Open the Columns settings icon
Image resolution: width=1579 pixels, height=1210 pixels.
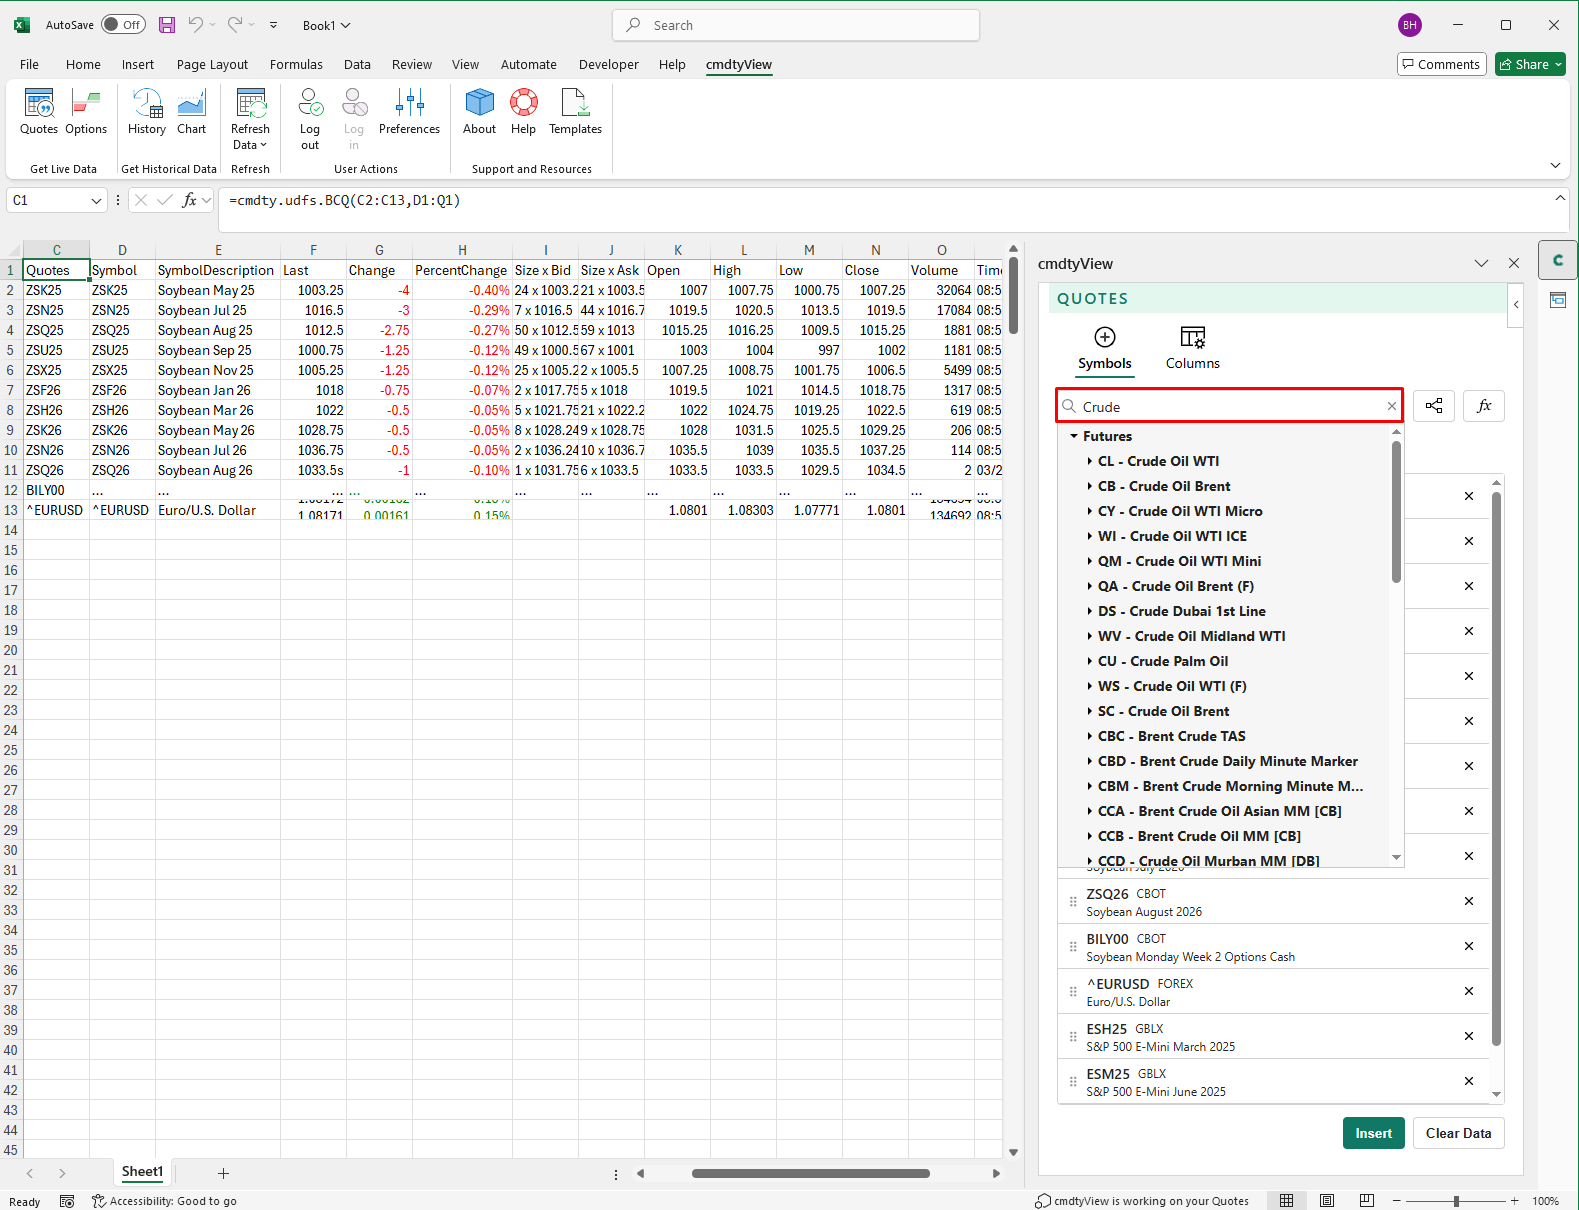click(x=1193, y=337)
